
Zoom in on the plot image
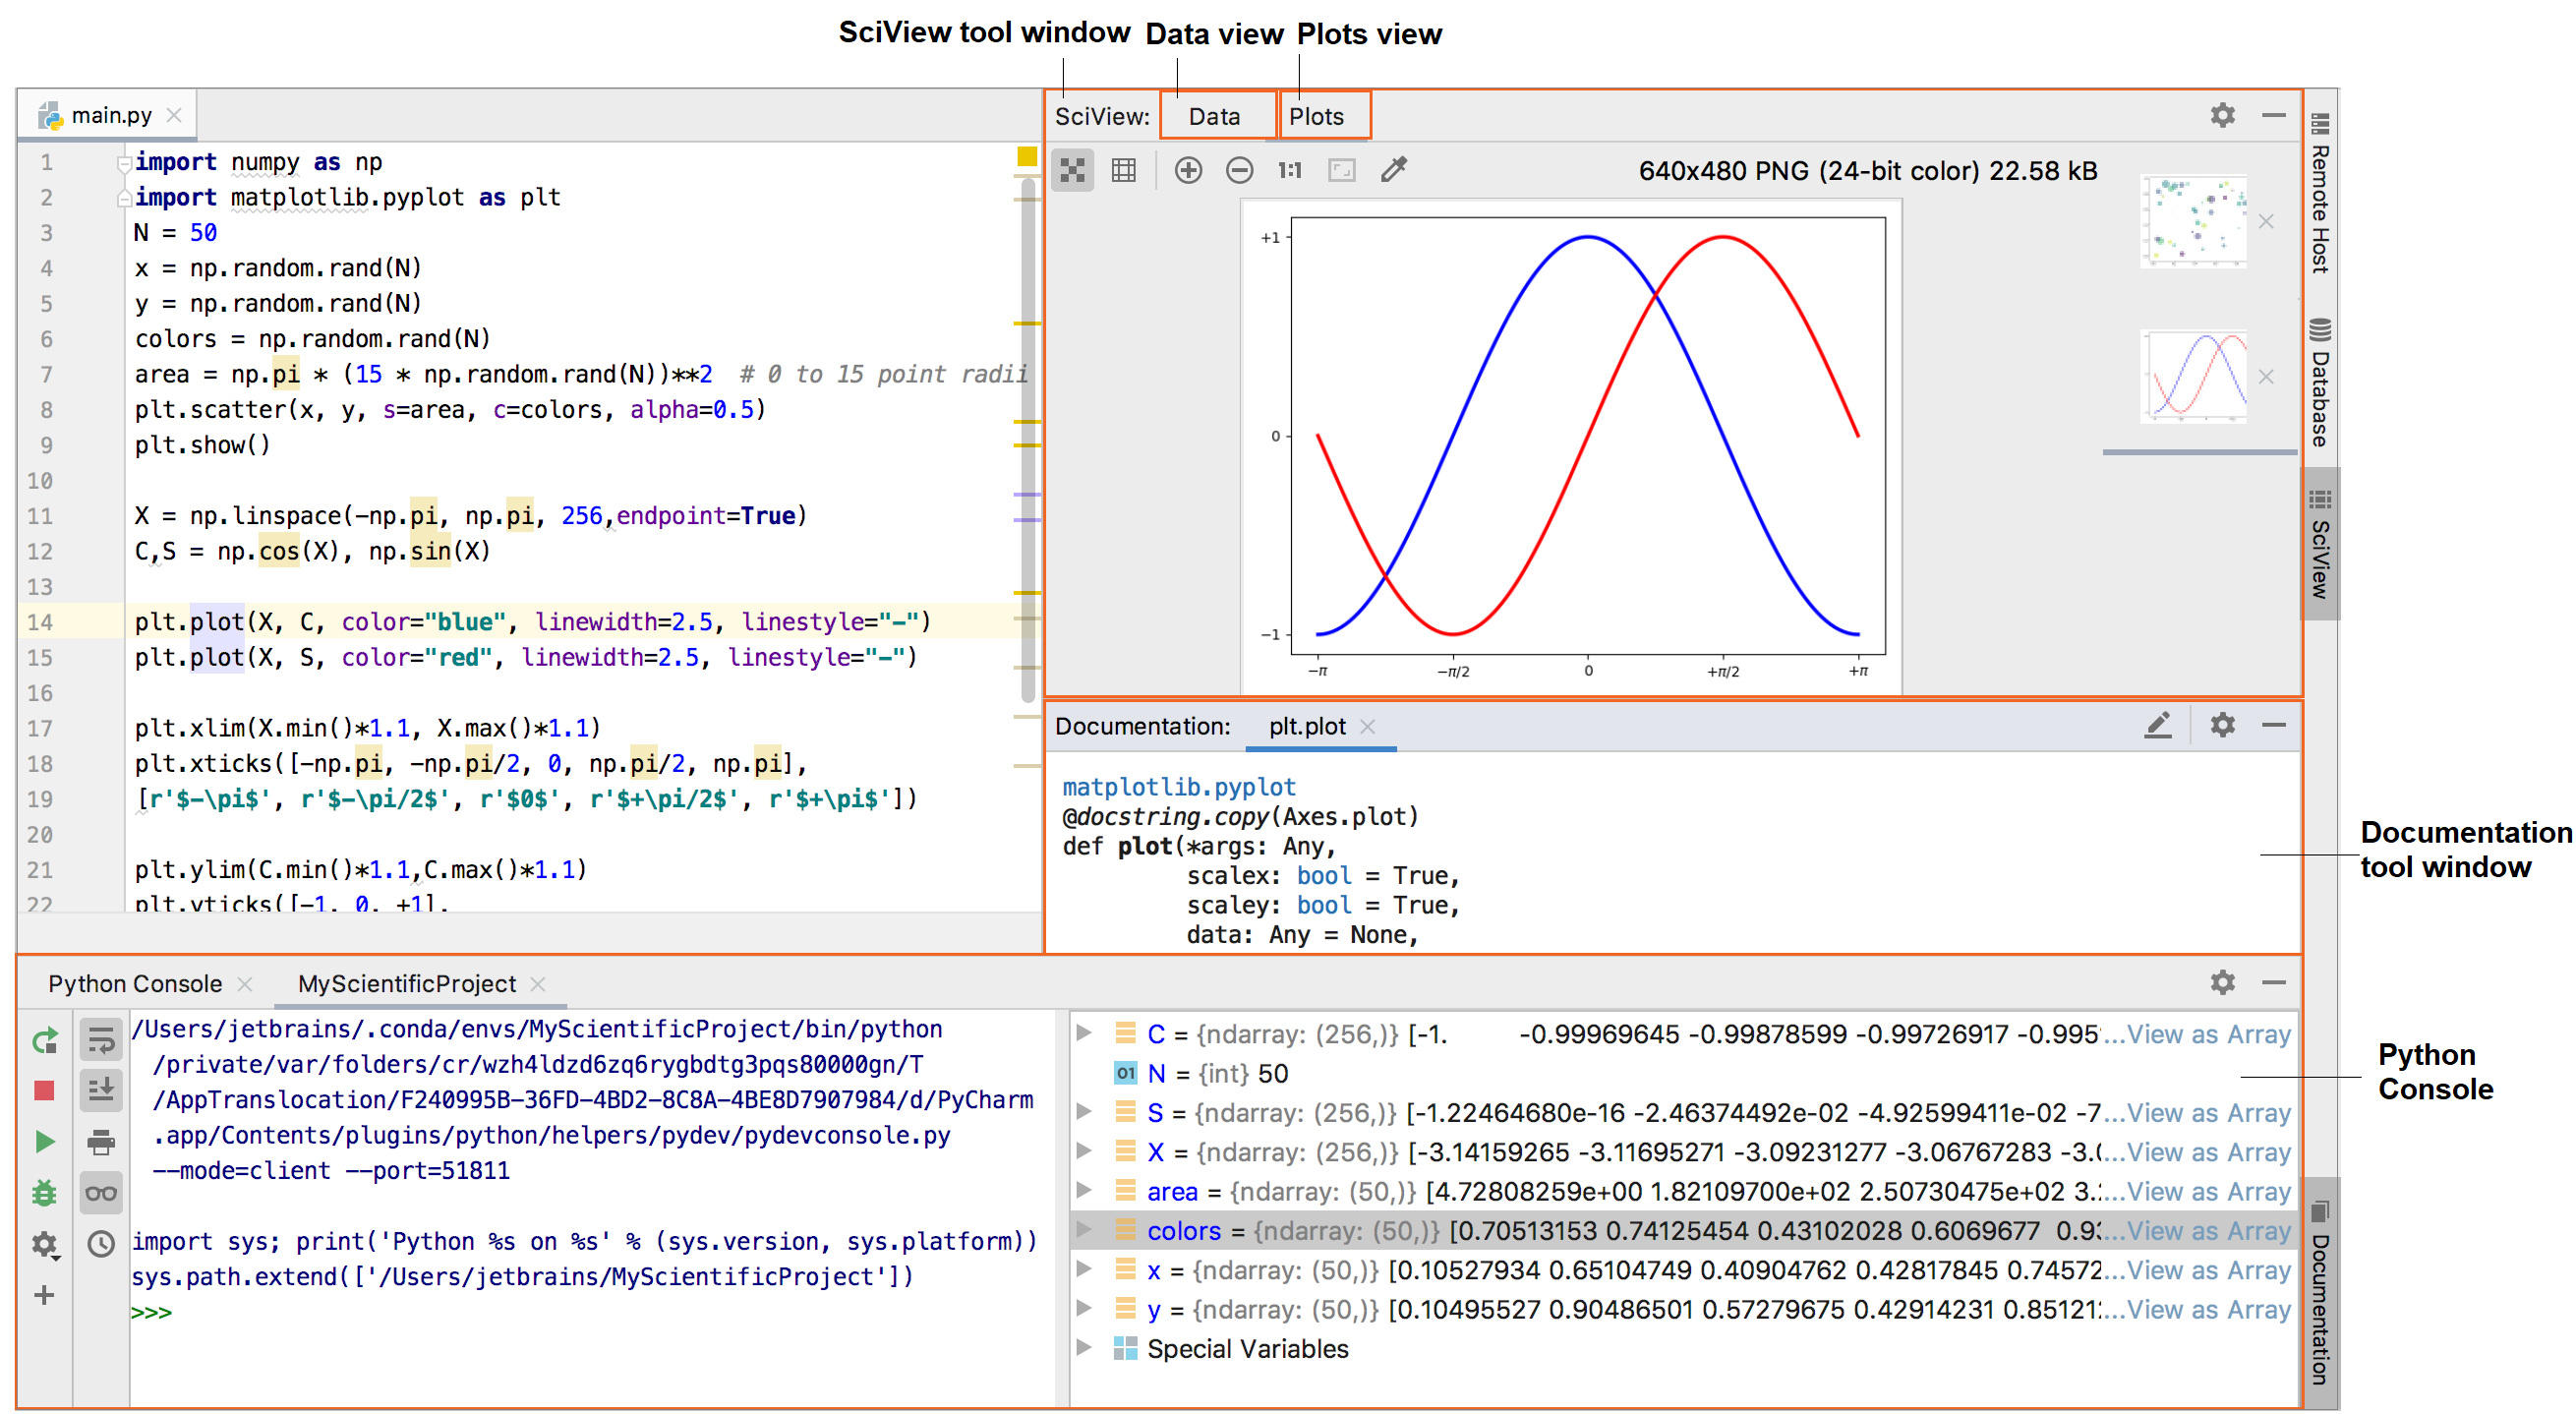point(1189,170)
